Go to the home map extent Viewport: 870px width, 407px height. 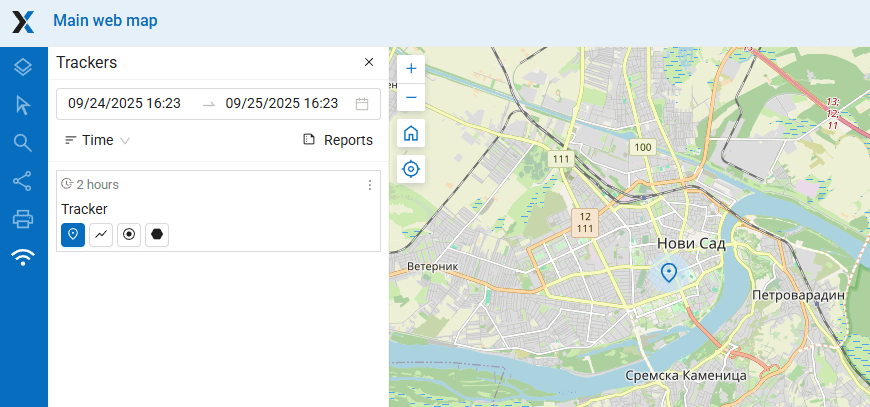click(x=410, y=134)
